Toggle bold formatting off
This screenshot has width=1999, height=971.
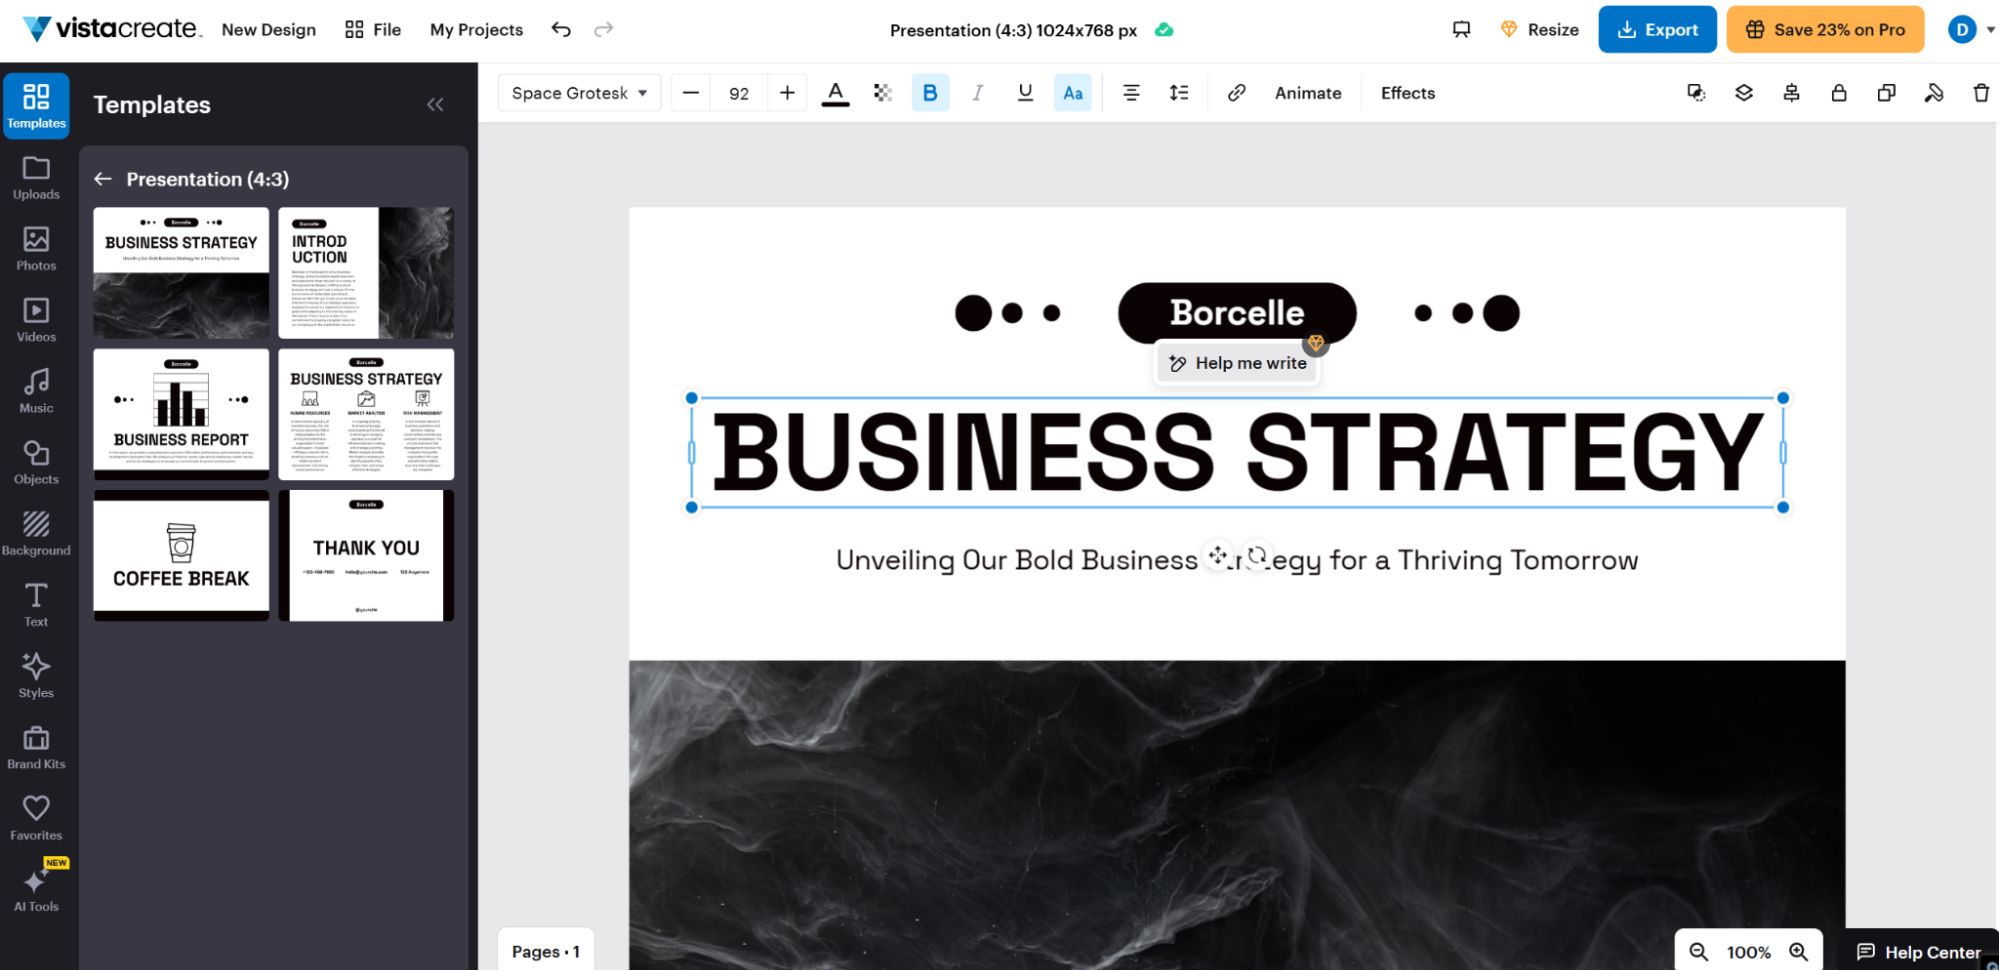929,93
